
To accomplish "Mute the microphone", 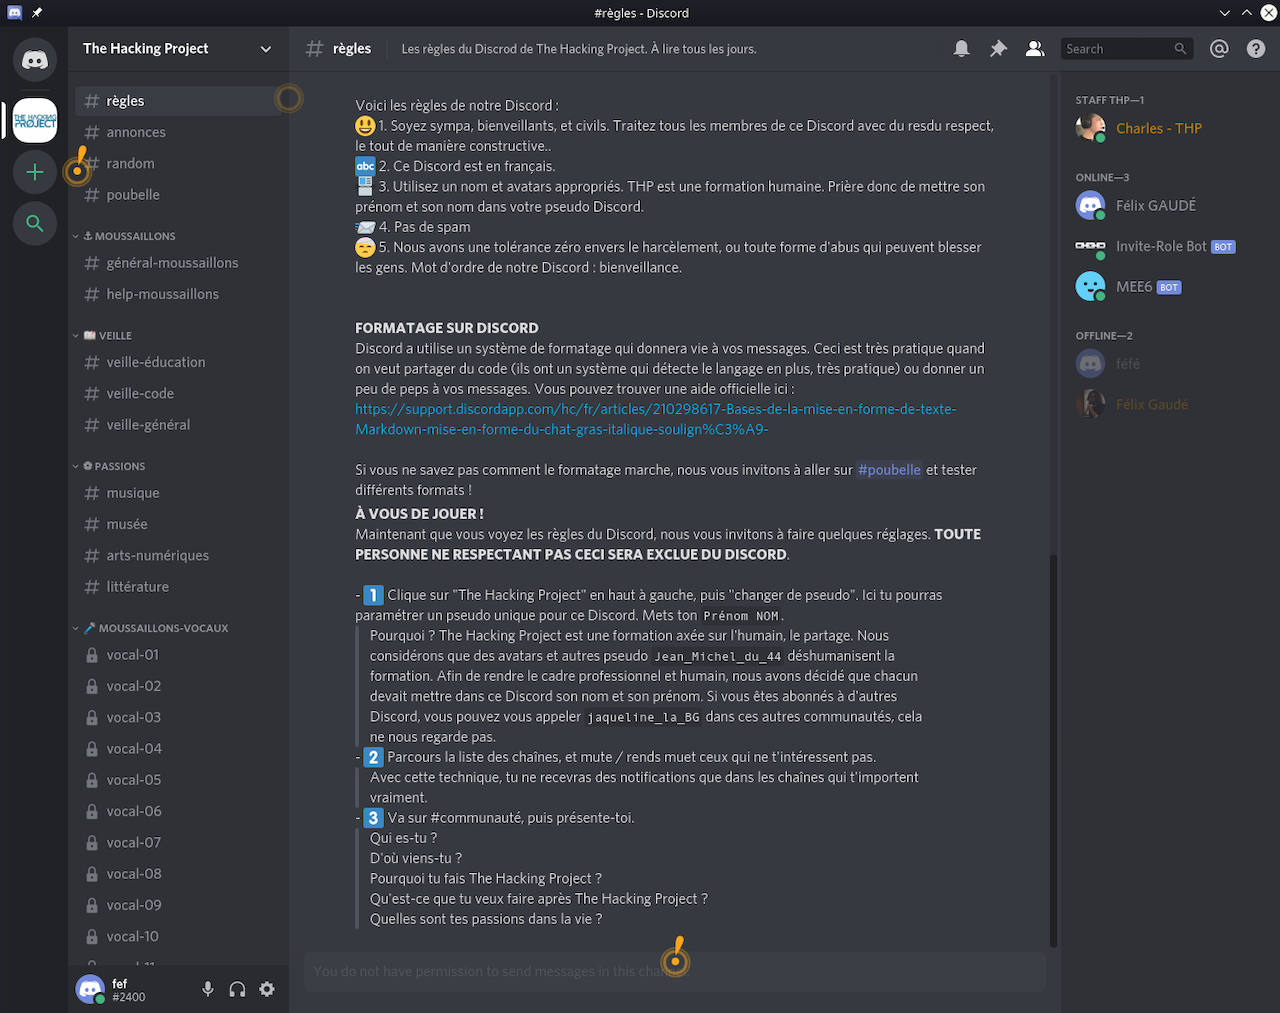I will tap(208, 989).
